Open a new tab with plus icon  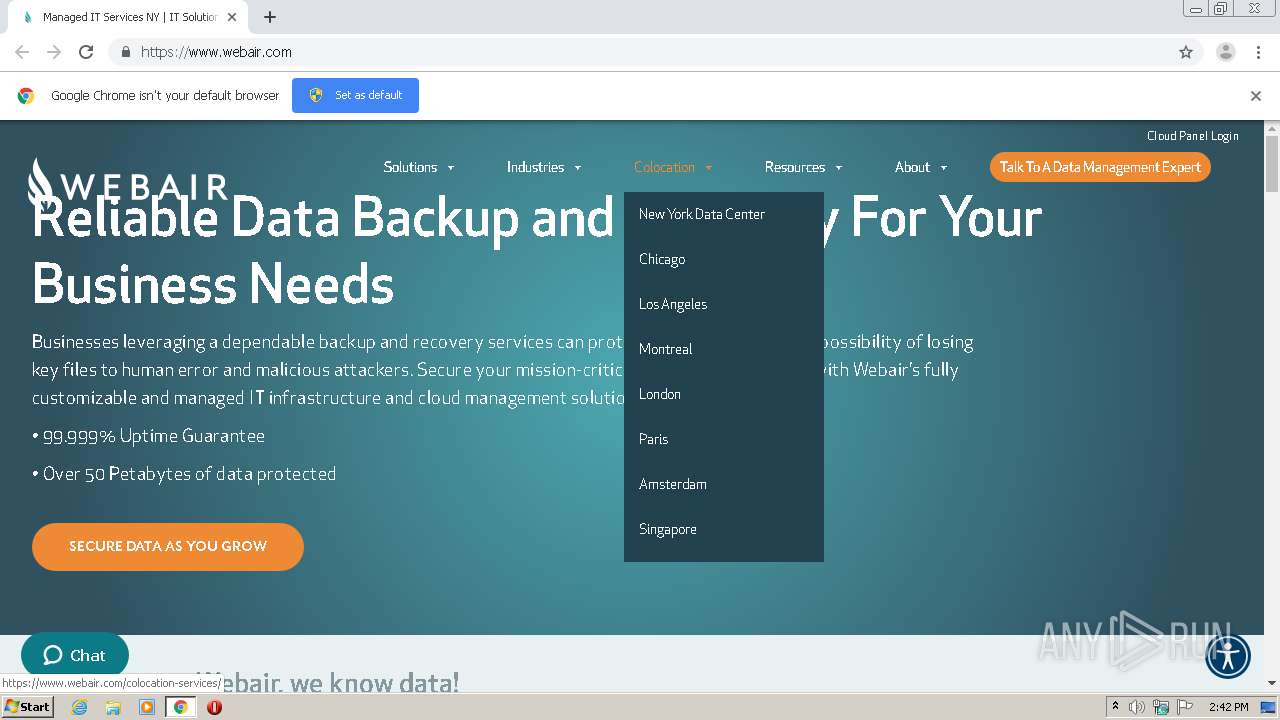click(270, 17)
